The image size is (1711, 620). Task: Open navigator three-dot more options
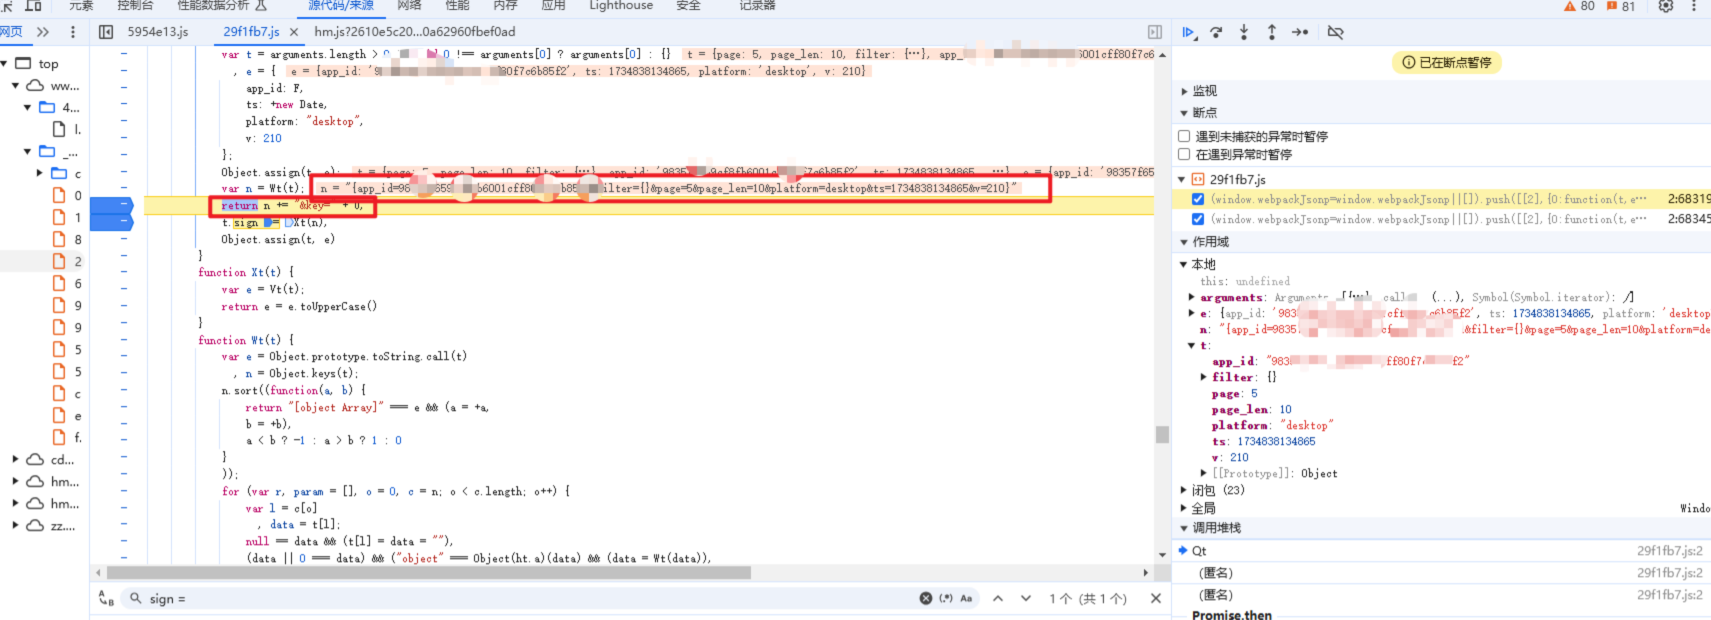(x=72, y=32)
